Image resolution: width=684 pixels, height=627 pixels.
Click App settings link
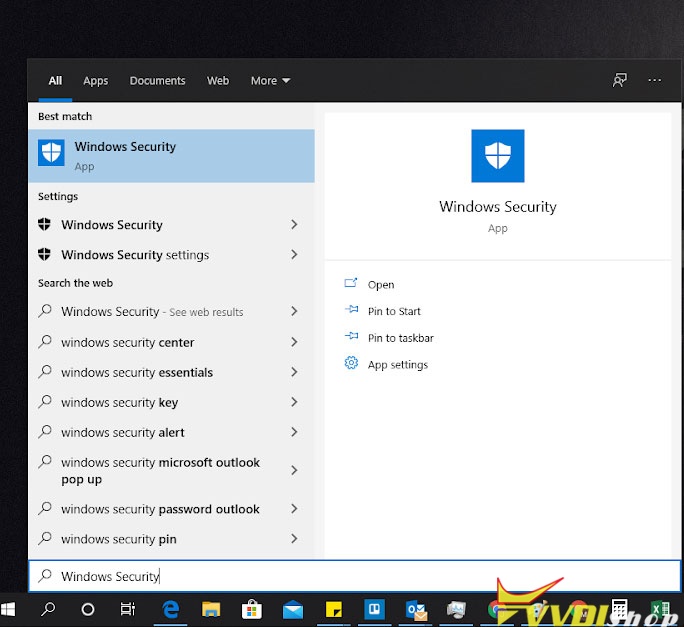pyautogui.click(x=398, y=364)
